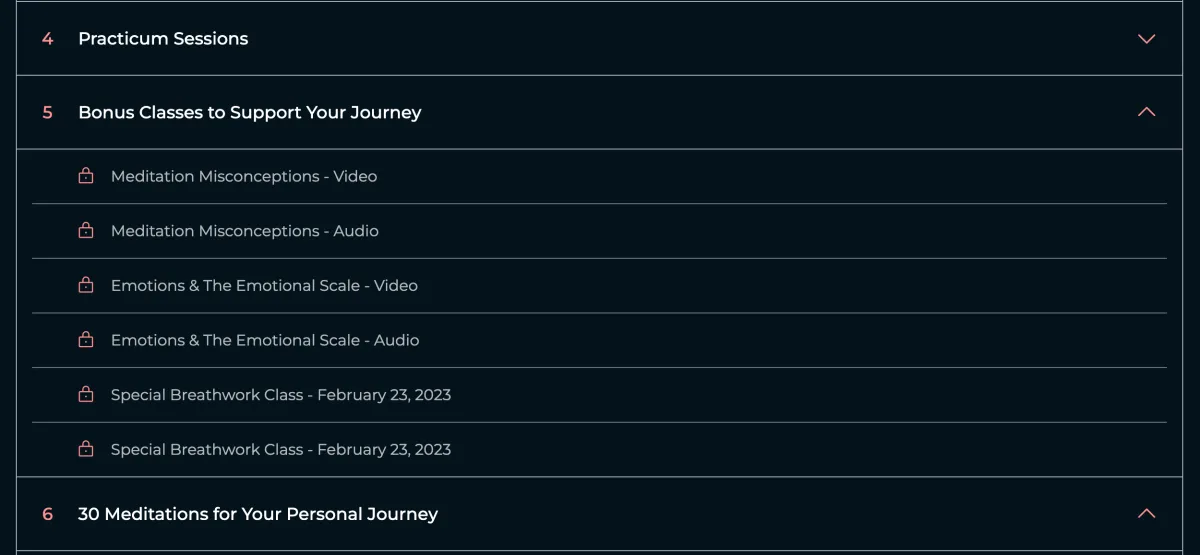The height and width of the screenshot is (555, 1200).
Task: Open Emotions & The Emotional Scale - Video
Action: click(264, 286)
